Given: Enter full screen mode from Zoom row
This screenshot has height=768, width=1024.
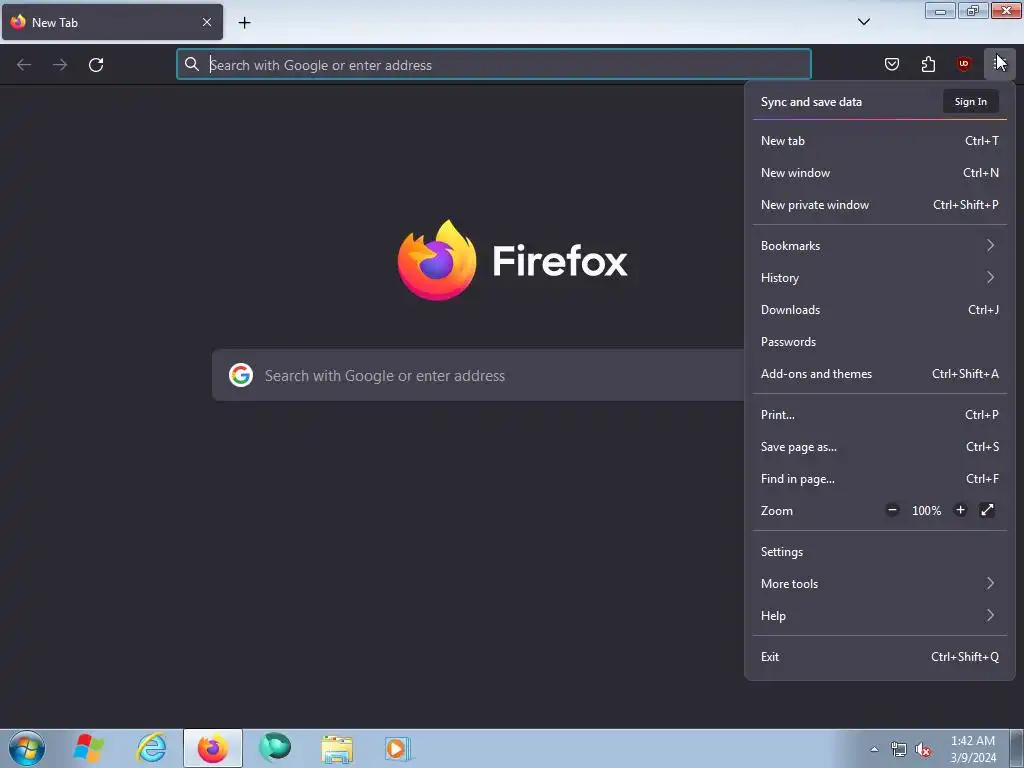Looking at the screenshot, I should click(x=987, y=510).
